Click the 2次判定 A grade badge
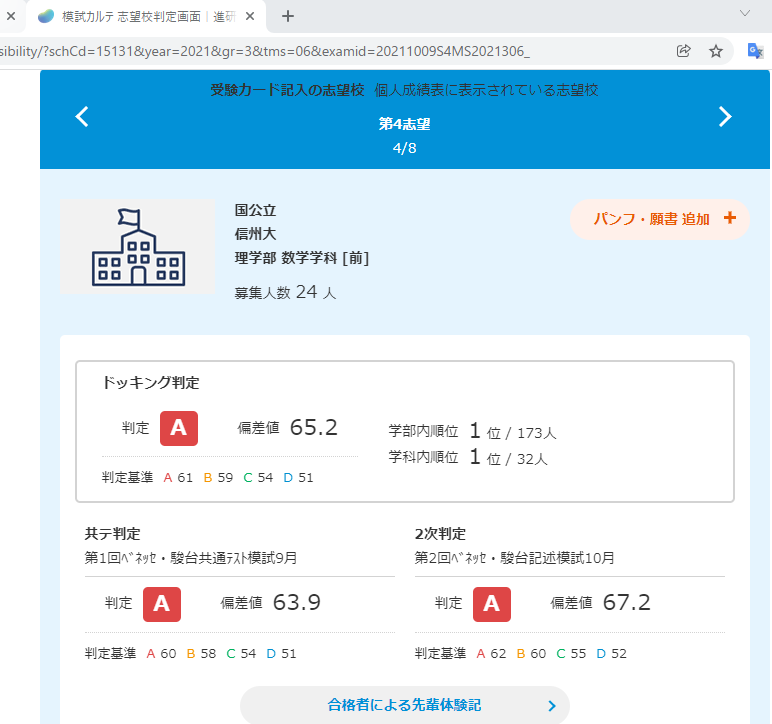The image size is (772, 724). tap(492, 604)
